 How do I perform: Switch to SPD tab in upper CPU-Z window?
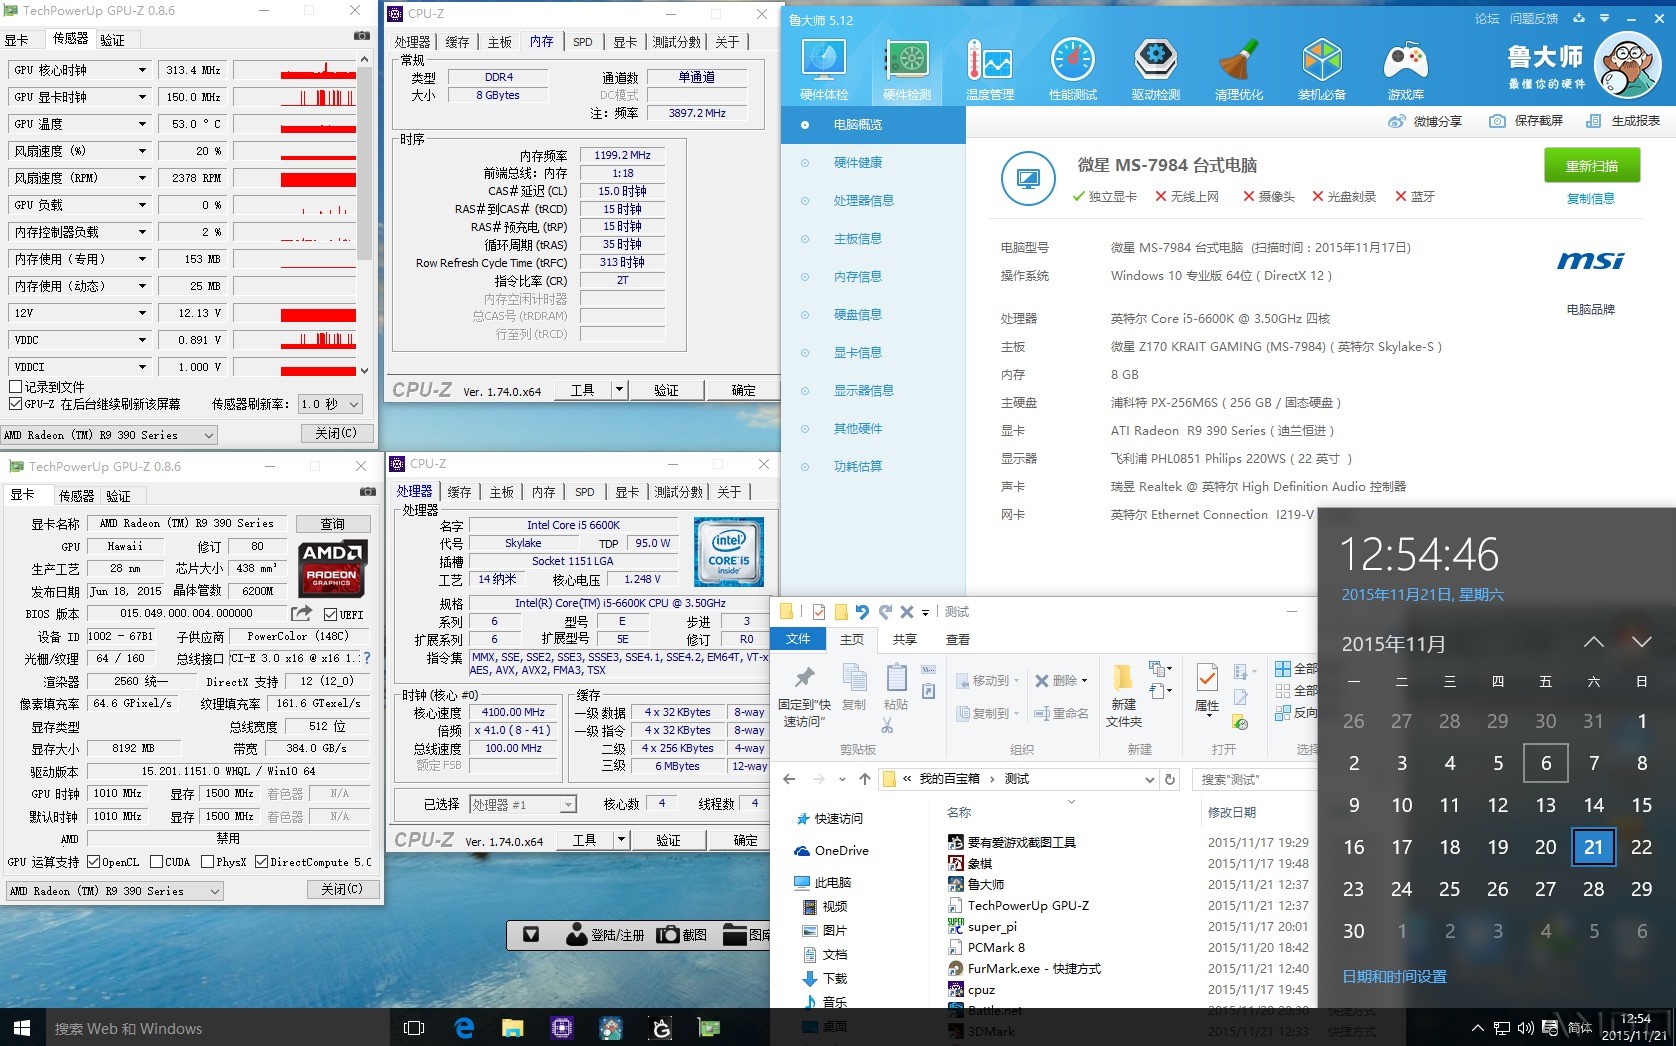[x=583, y=42]
